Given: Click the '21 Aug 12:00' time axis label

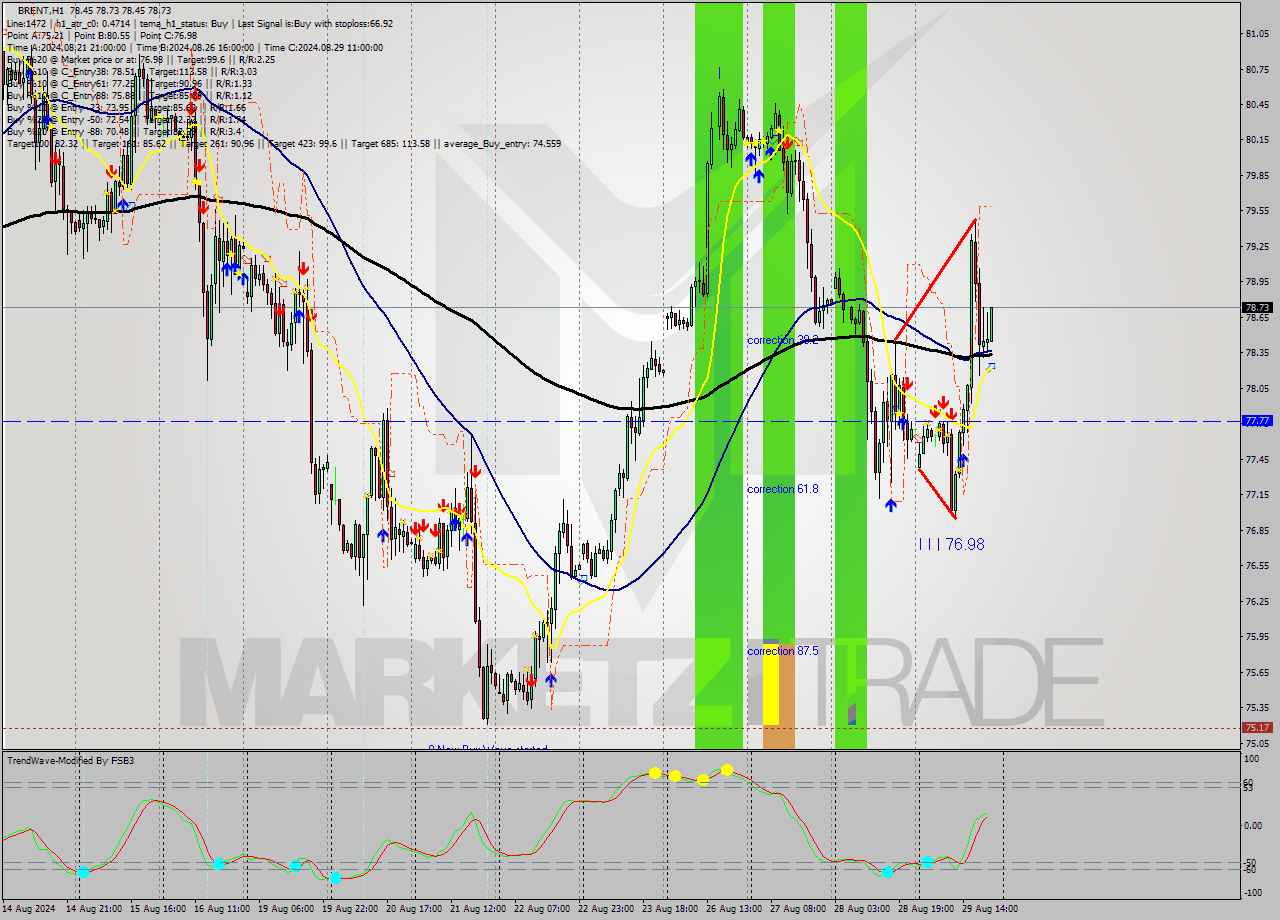Looking at the screenshot, I should [x=479, y=909].
